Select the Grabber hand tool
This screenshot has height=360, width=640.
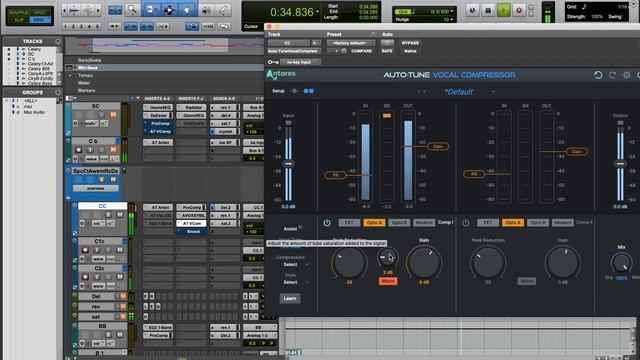[187, 10]
